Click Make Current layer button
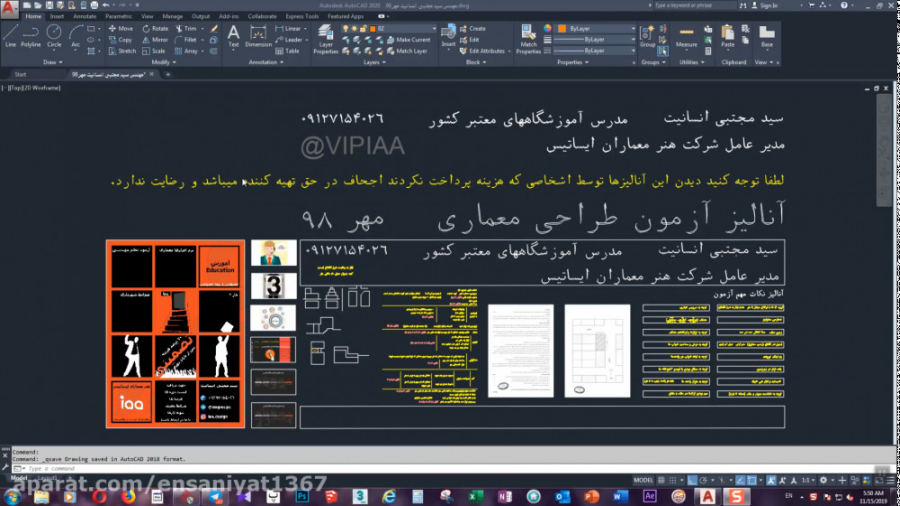Viewport: 900px width, 506px height. [x=408, y=40]
